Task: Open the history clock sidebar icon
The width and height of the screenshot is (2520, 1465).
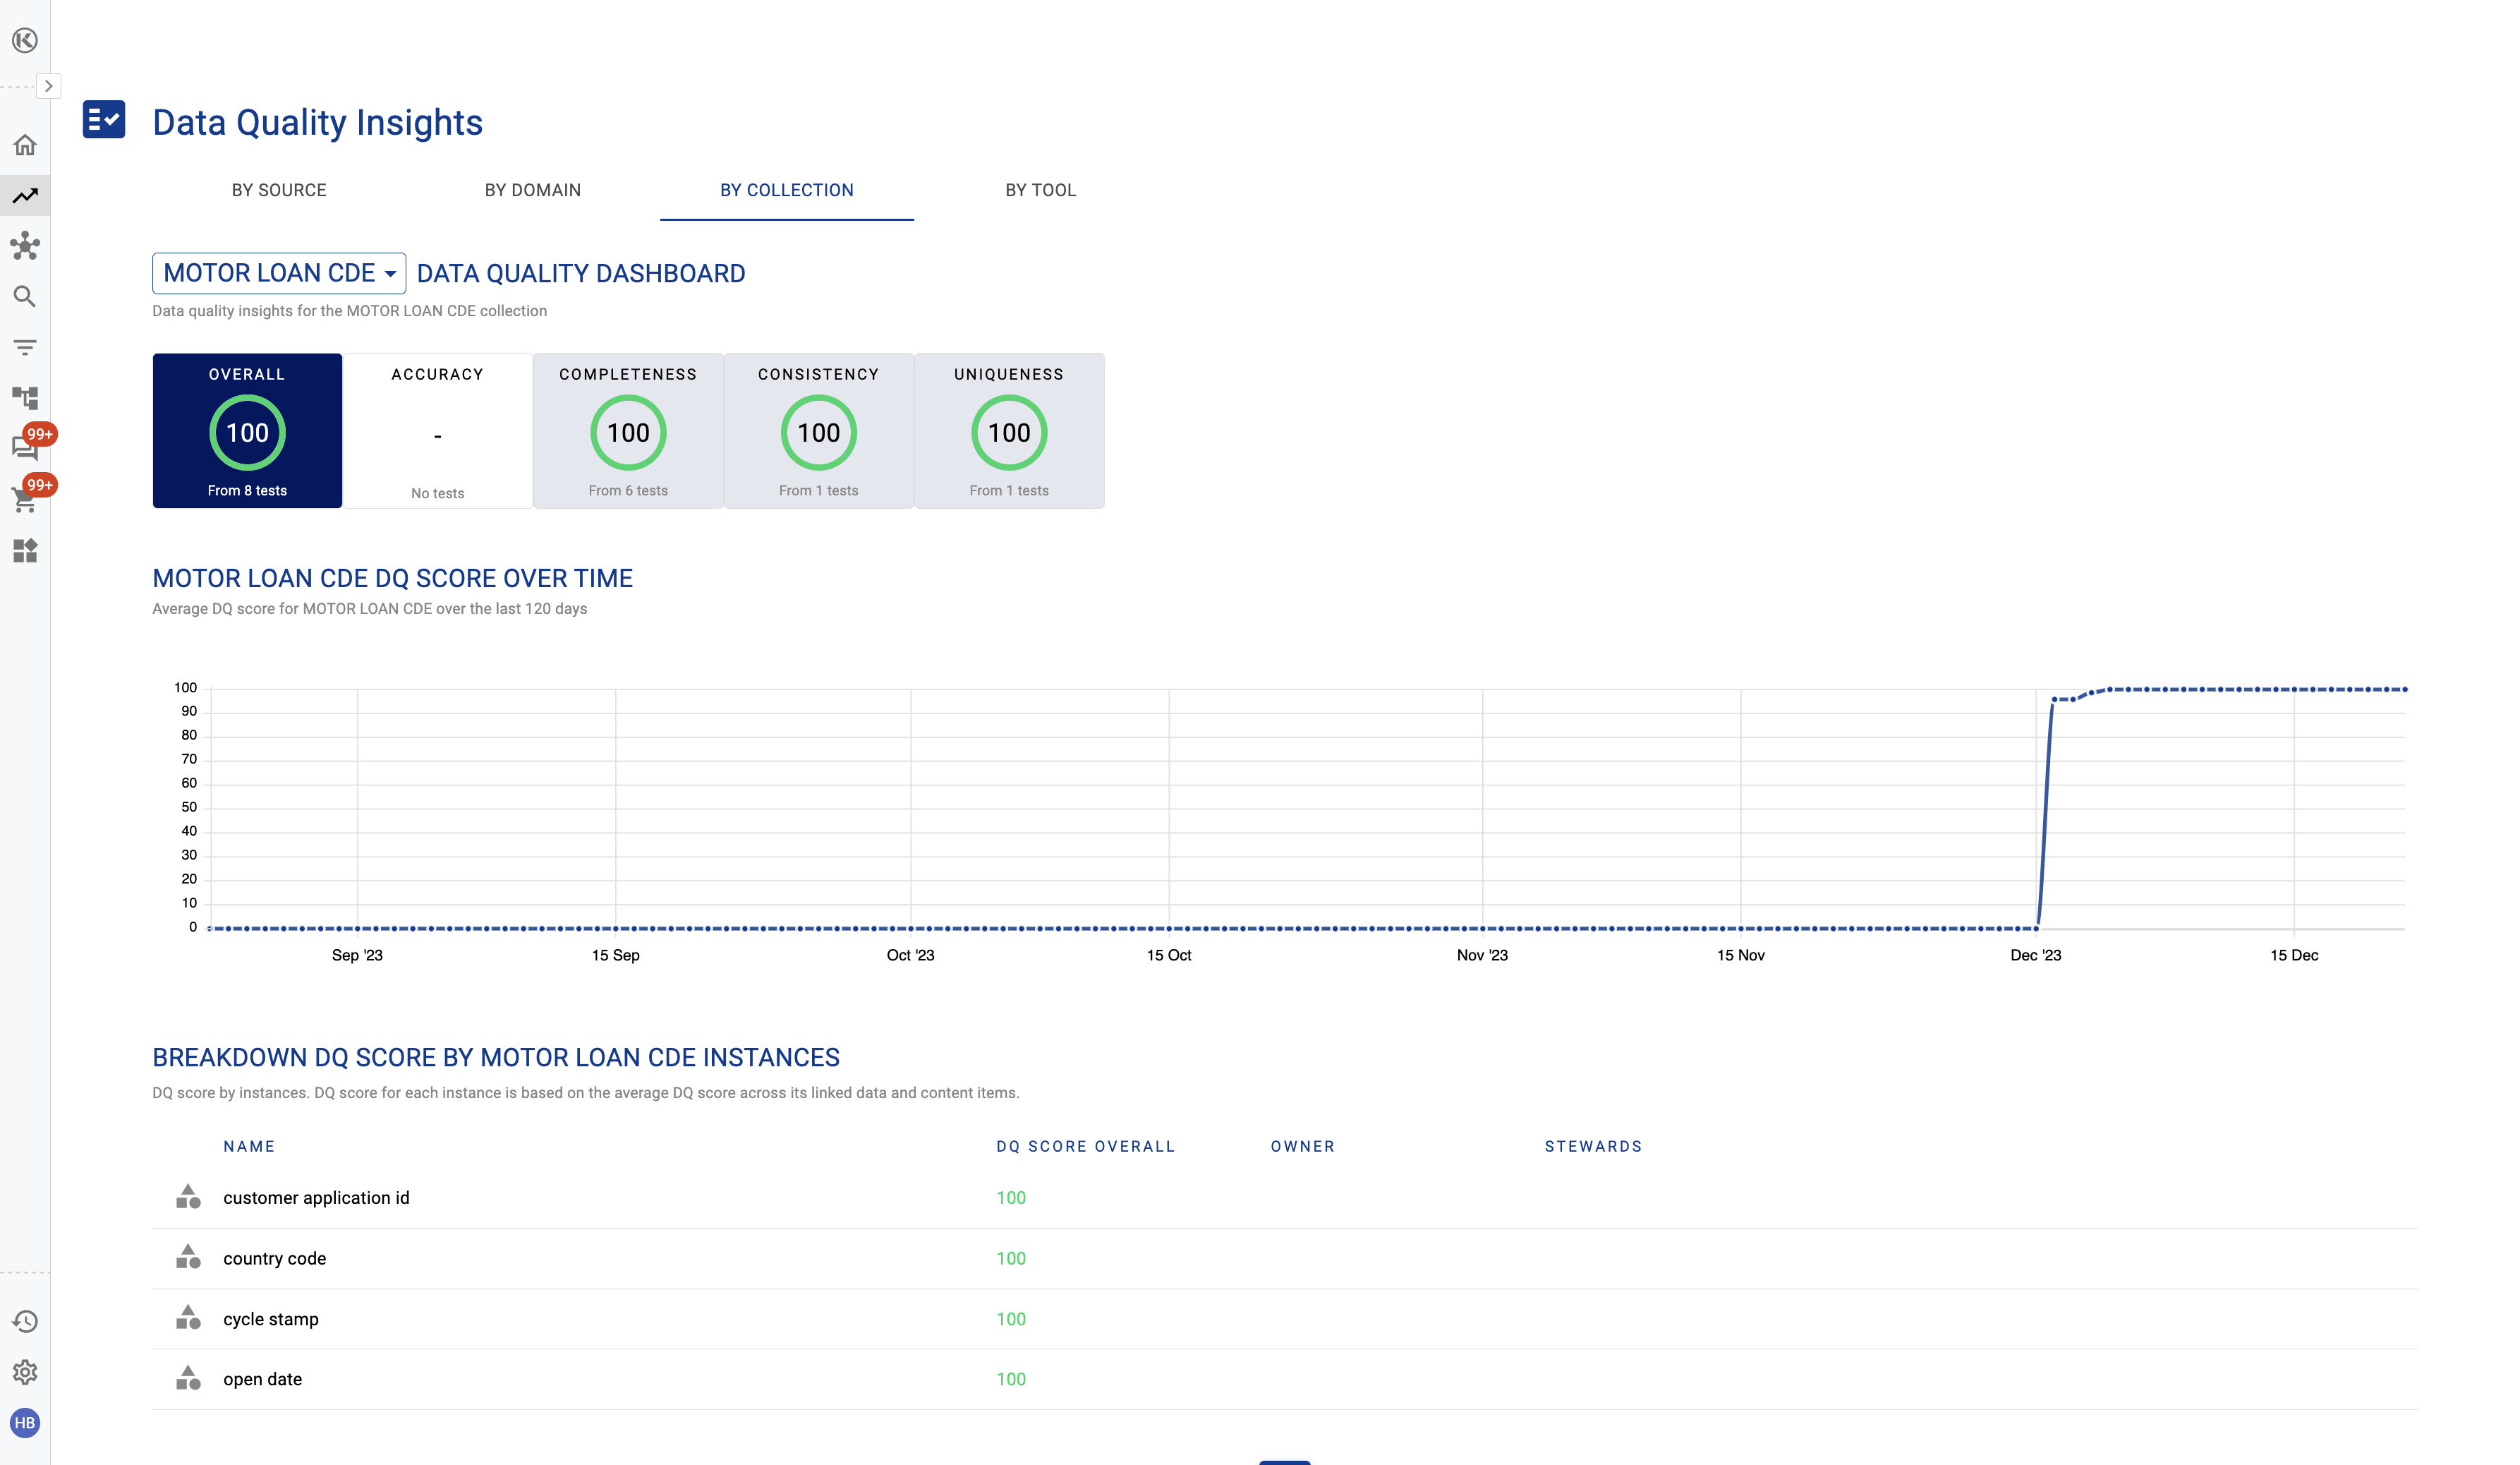Action: click(x=25, y=1322)
